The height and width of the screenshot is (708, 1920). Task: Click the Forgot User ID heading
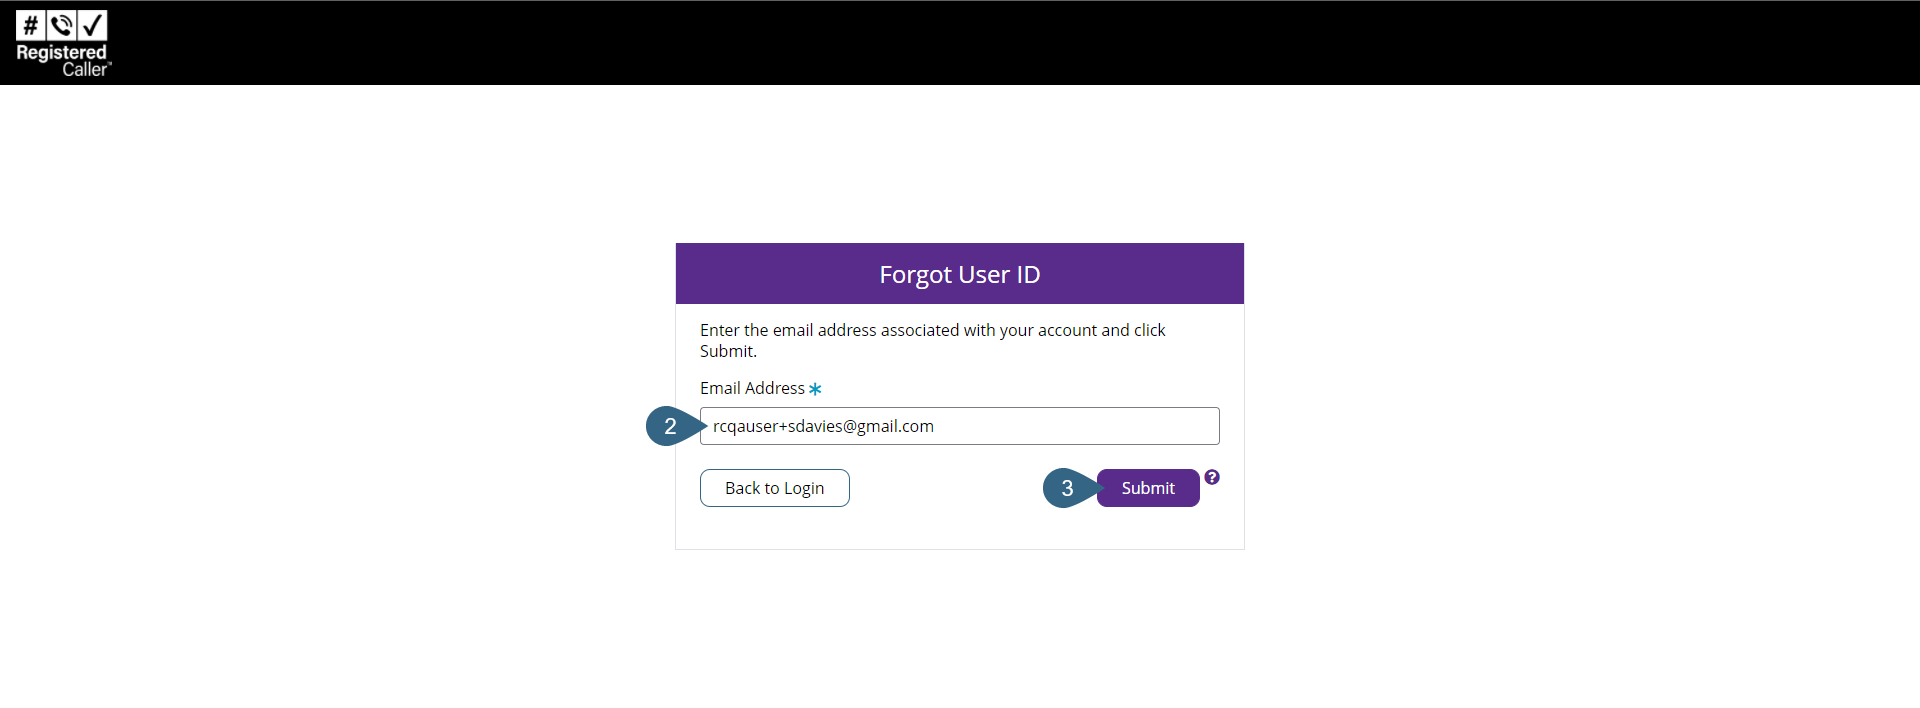(x=959, y=274)
